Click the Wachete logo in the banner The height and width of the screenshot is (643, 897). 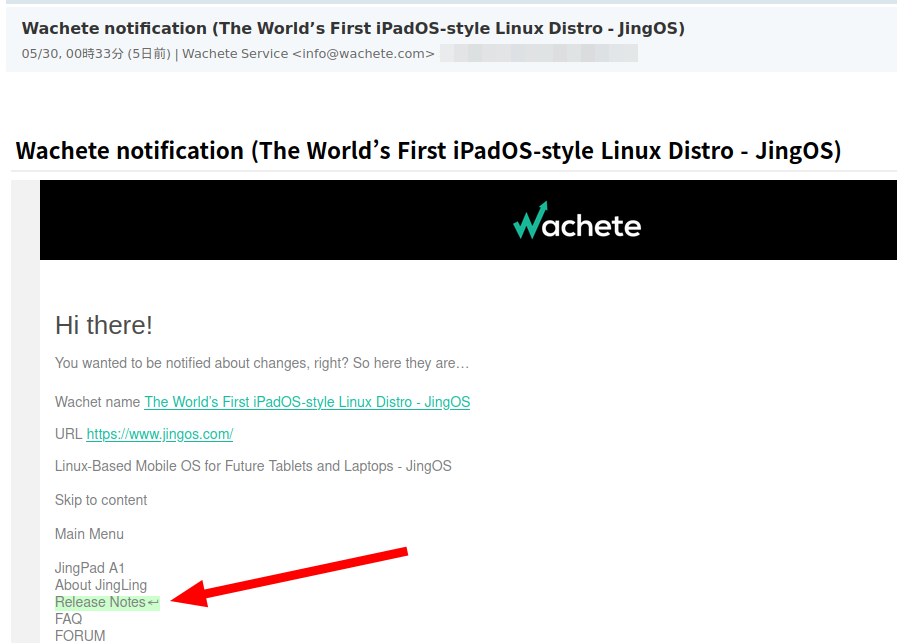[x=577, y=221]
